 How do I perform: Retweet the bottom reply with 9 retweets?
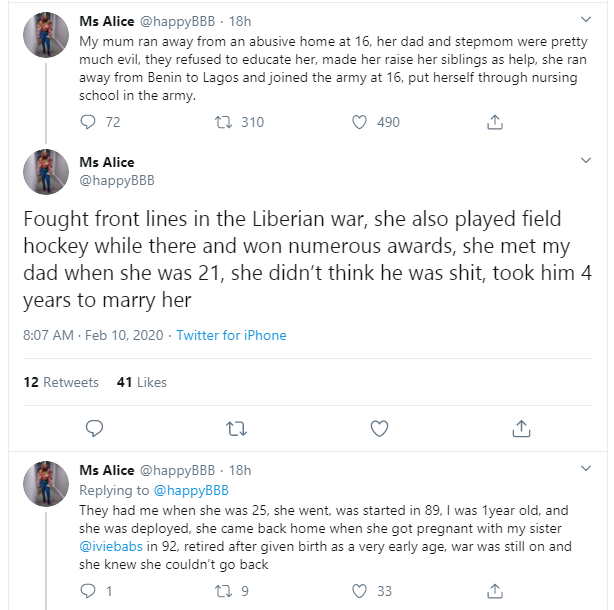[225, 591]
